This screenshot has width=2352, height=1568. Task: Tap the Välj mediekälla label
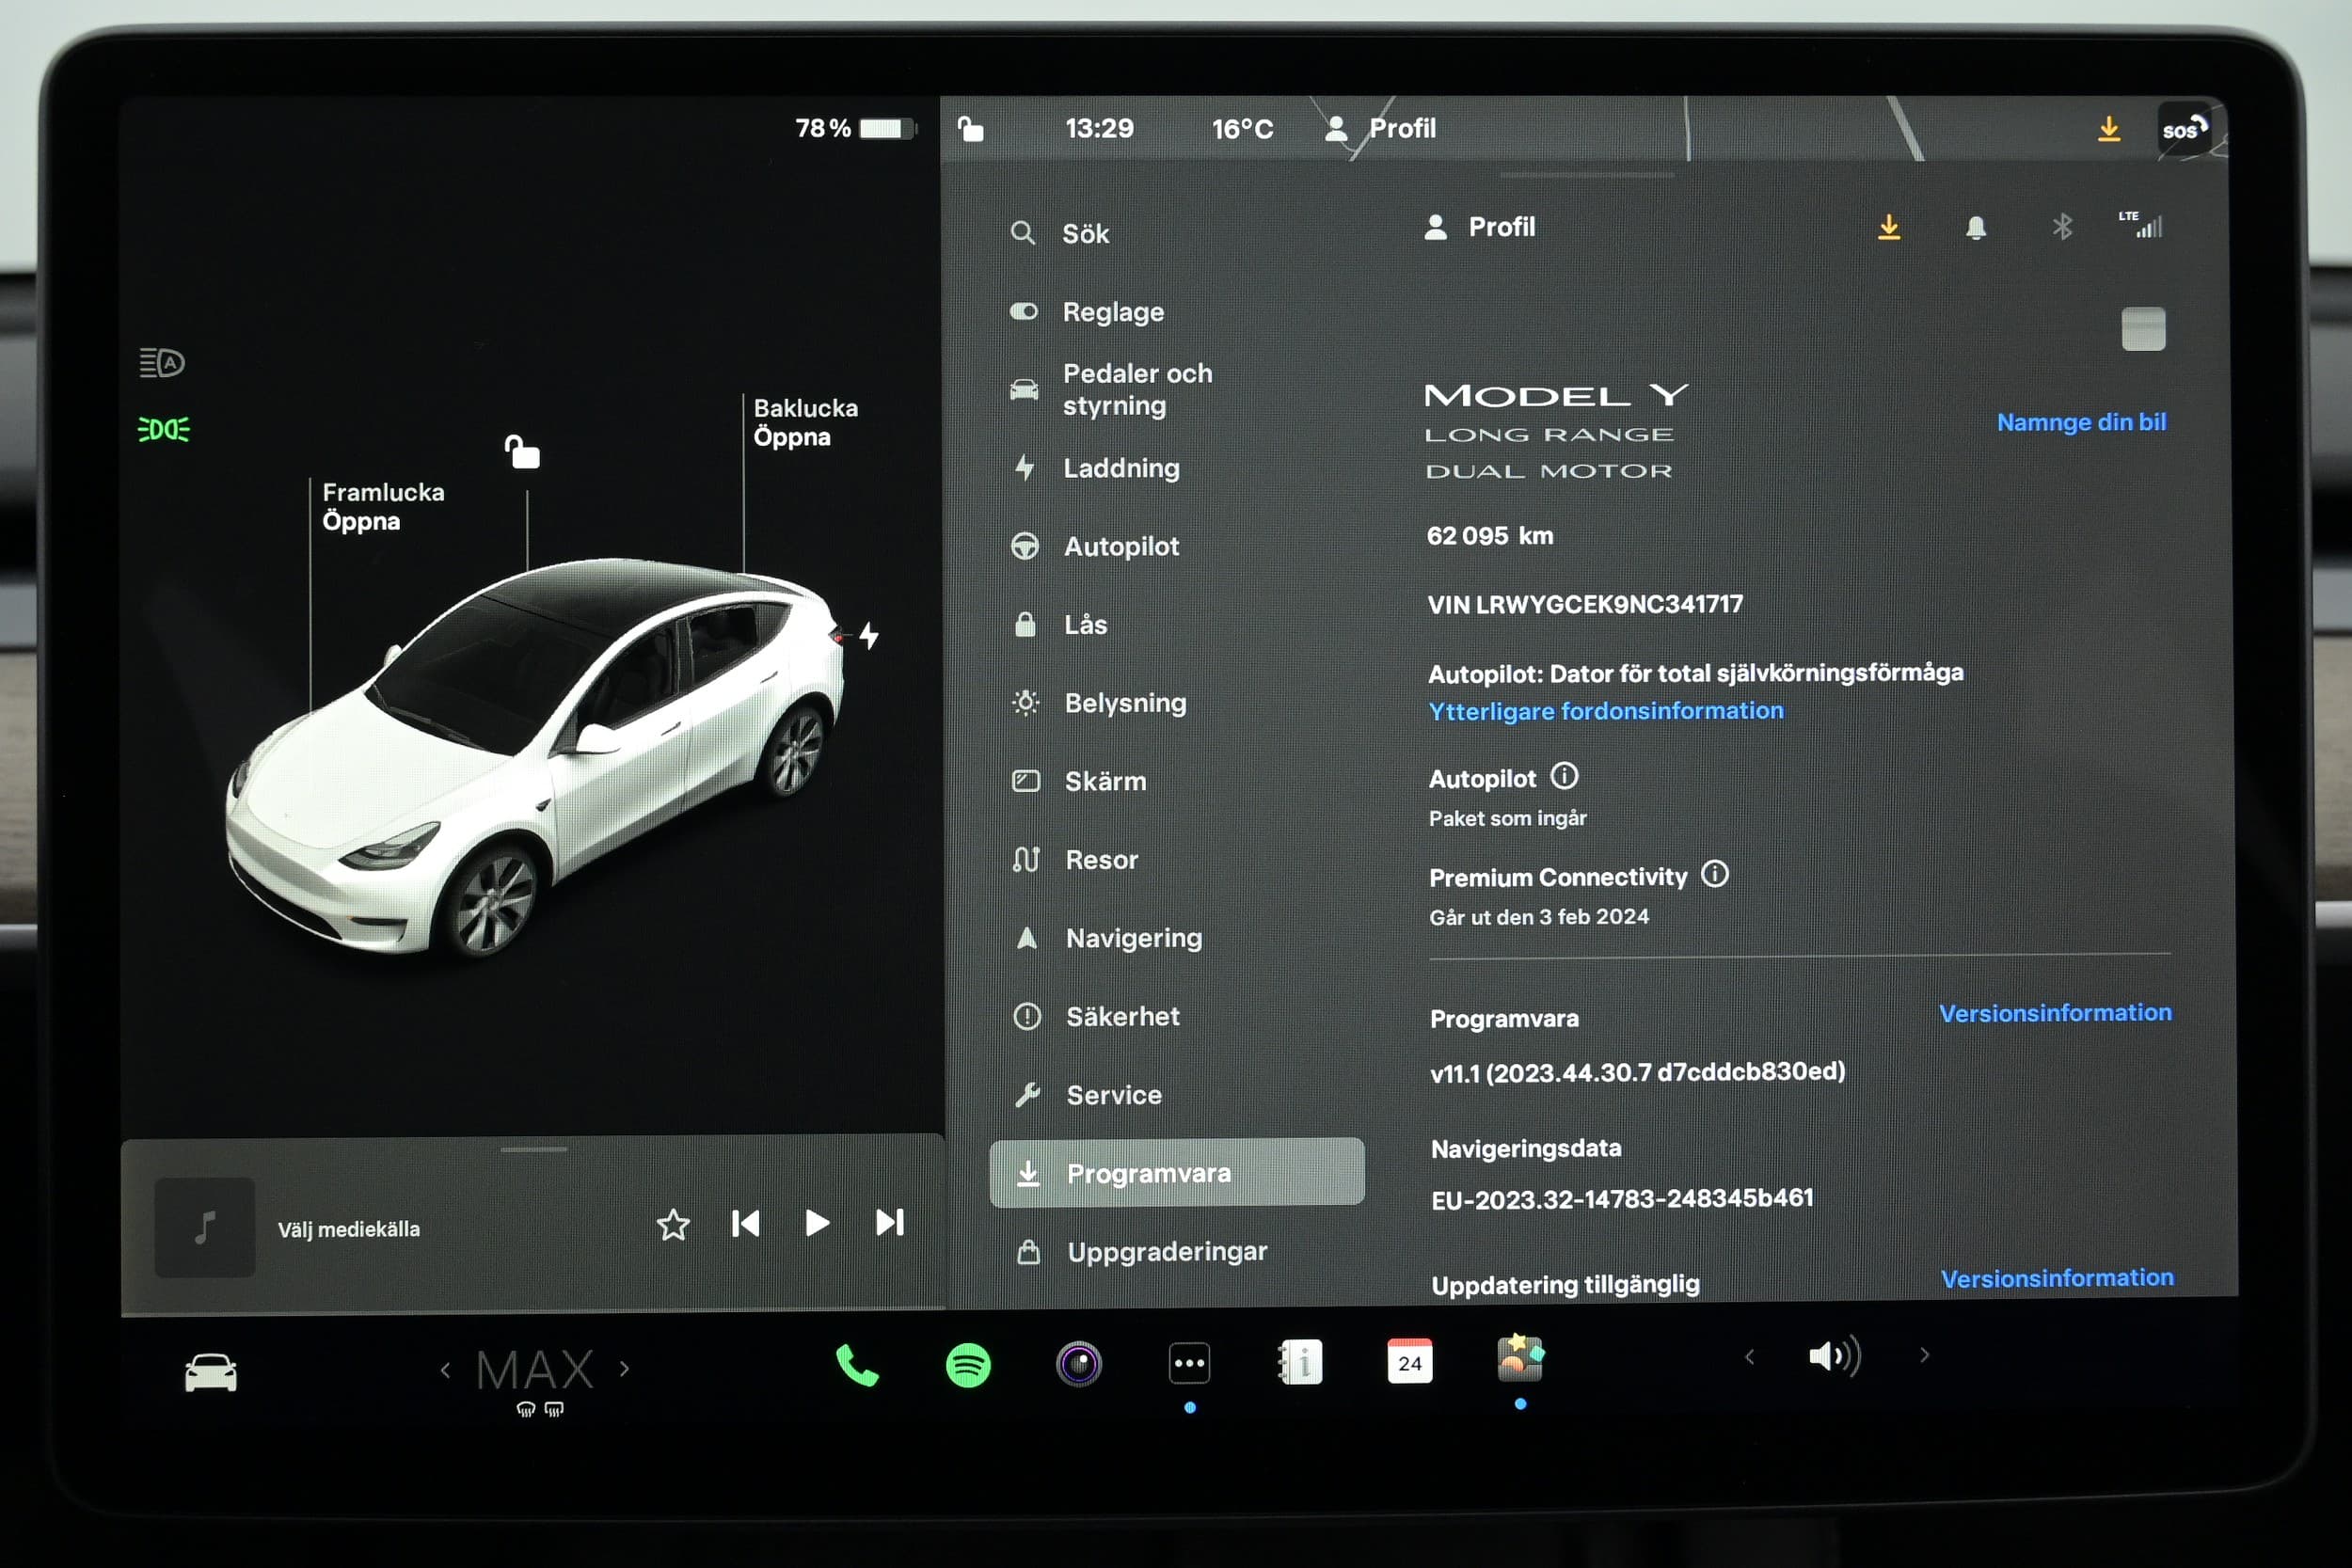click(349, 1230)
